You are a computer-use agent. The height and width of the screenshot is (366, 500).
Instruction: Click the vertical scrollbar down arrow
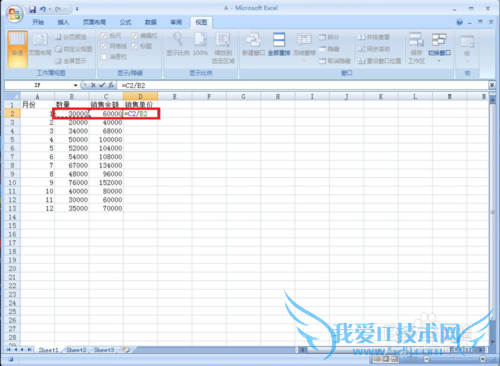pos(492,342)
